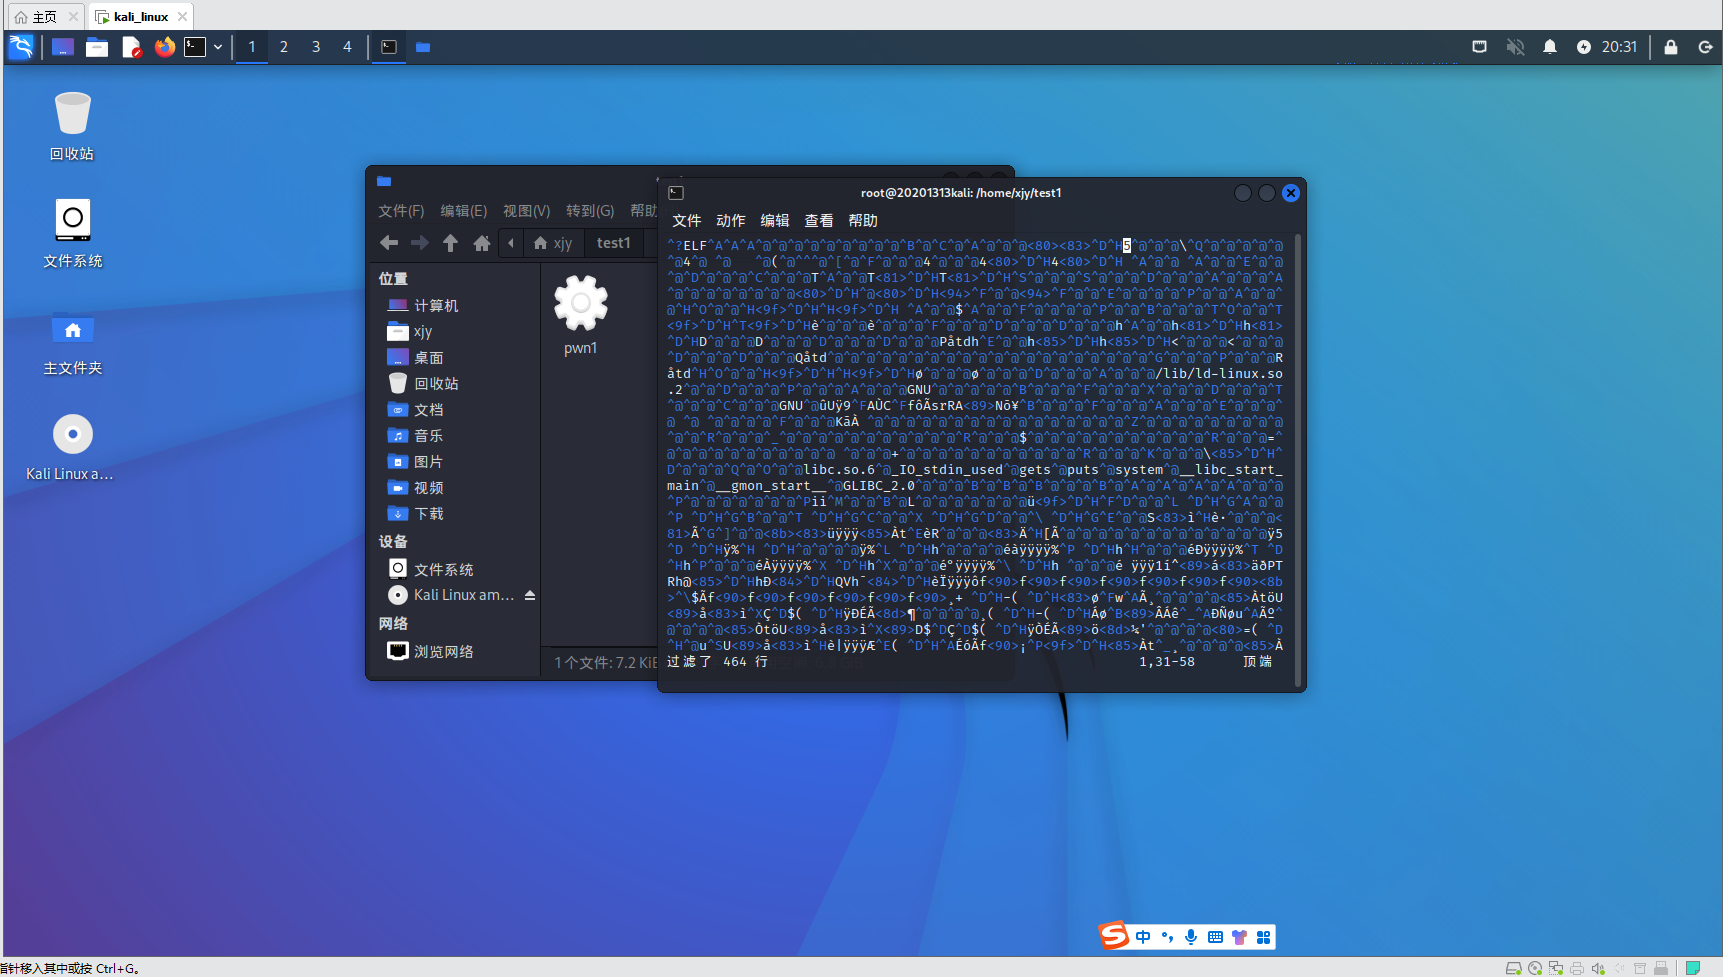The width and height of the screenshot is (1723, 977).
Task: Toggle Chinese input mode 中 button
Action: (1143, 937)
